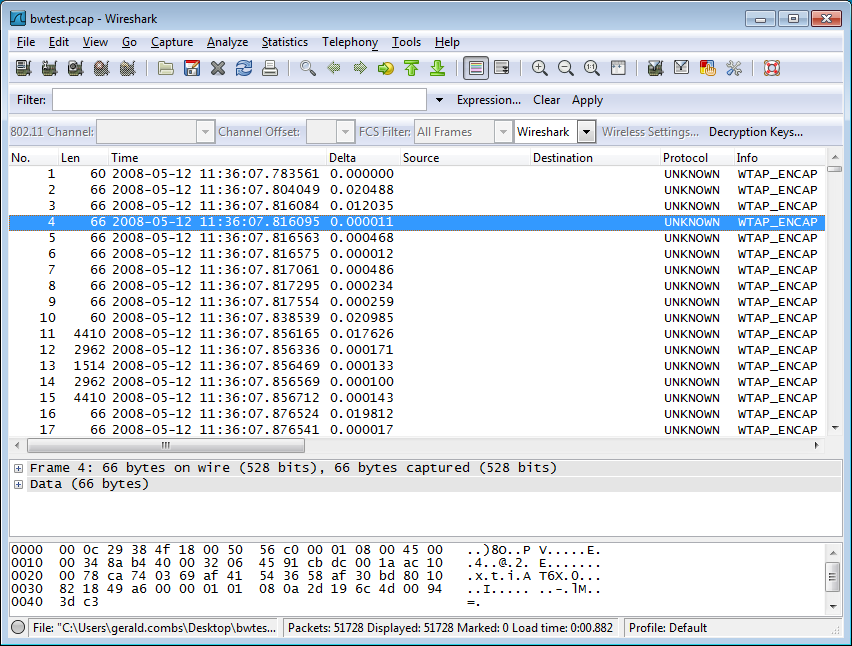Open the 802.11 Channel dropdown
The height and width of the screenshot is (646, 852).
click(205, 132)
